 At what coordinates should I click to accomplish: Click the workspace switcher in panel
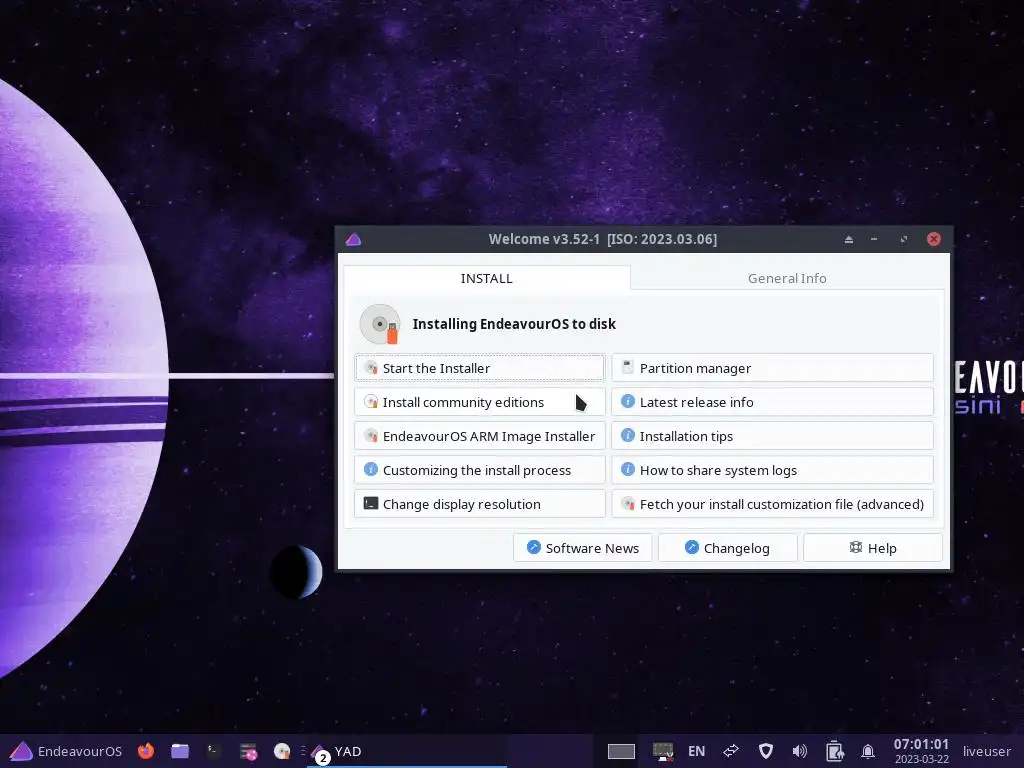coord(621,752)
